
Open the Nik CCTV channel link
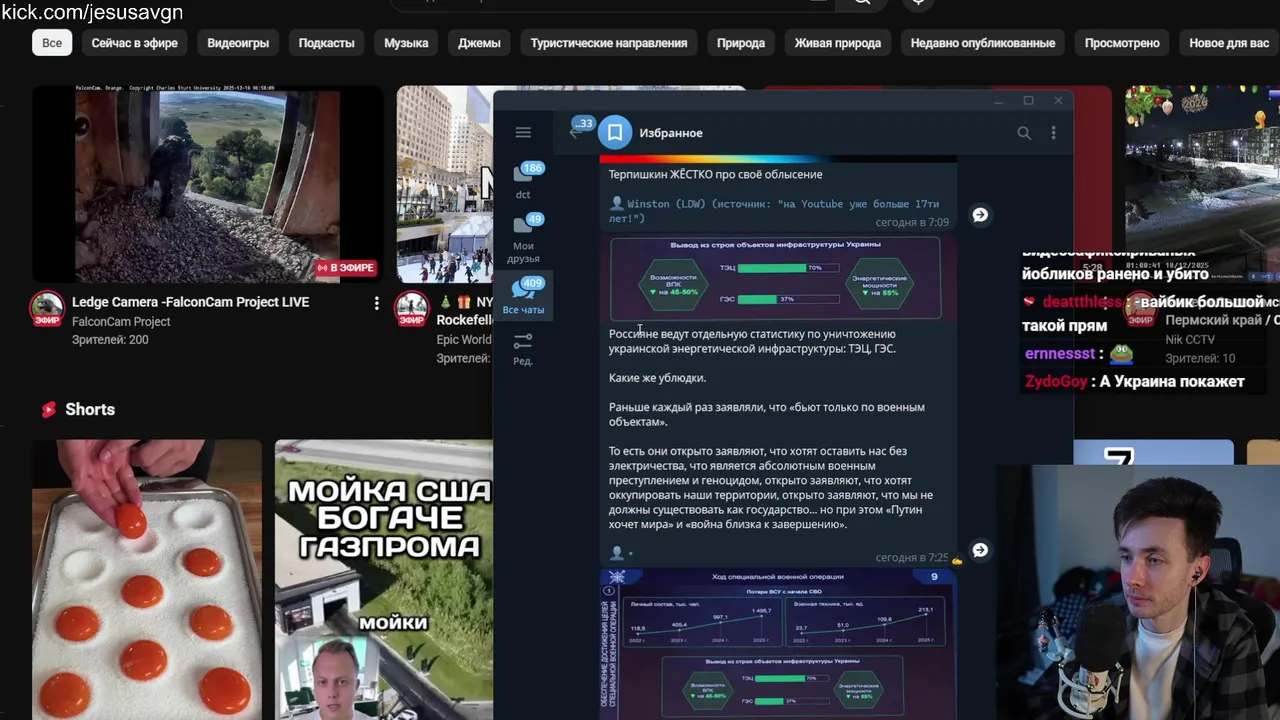[x=1190, y=340]
